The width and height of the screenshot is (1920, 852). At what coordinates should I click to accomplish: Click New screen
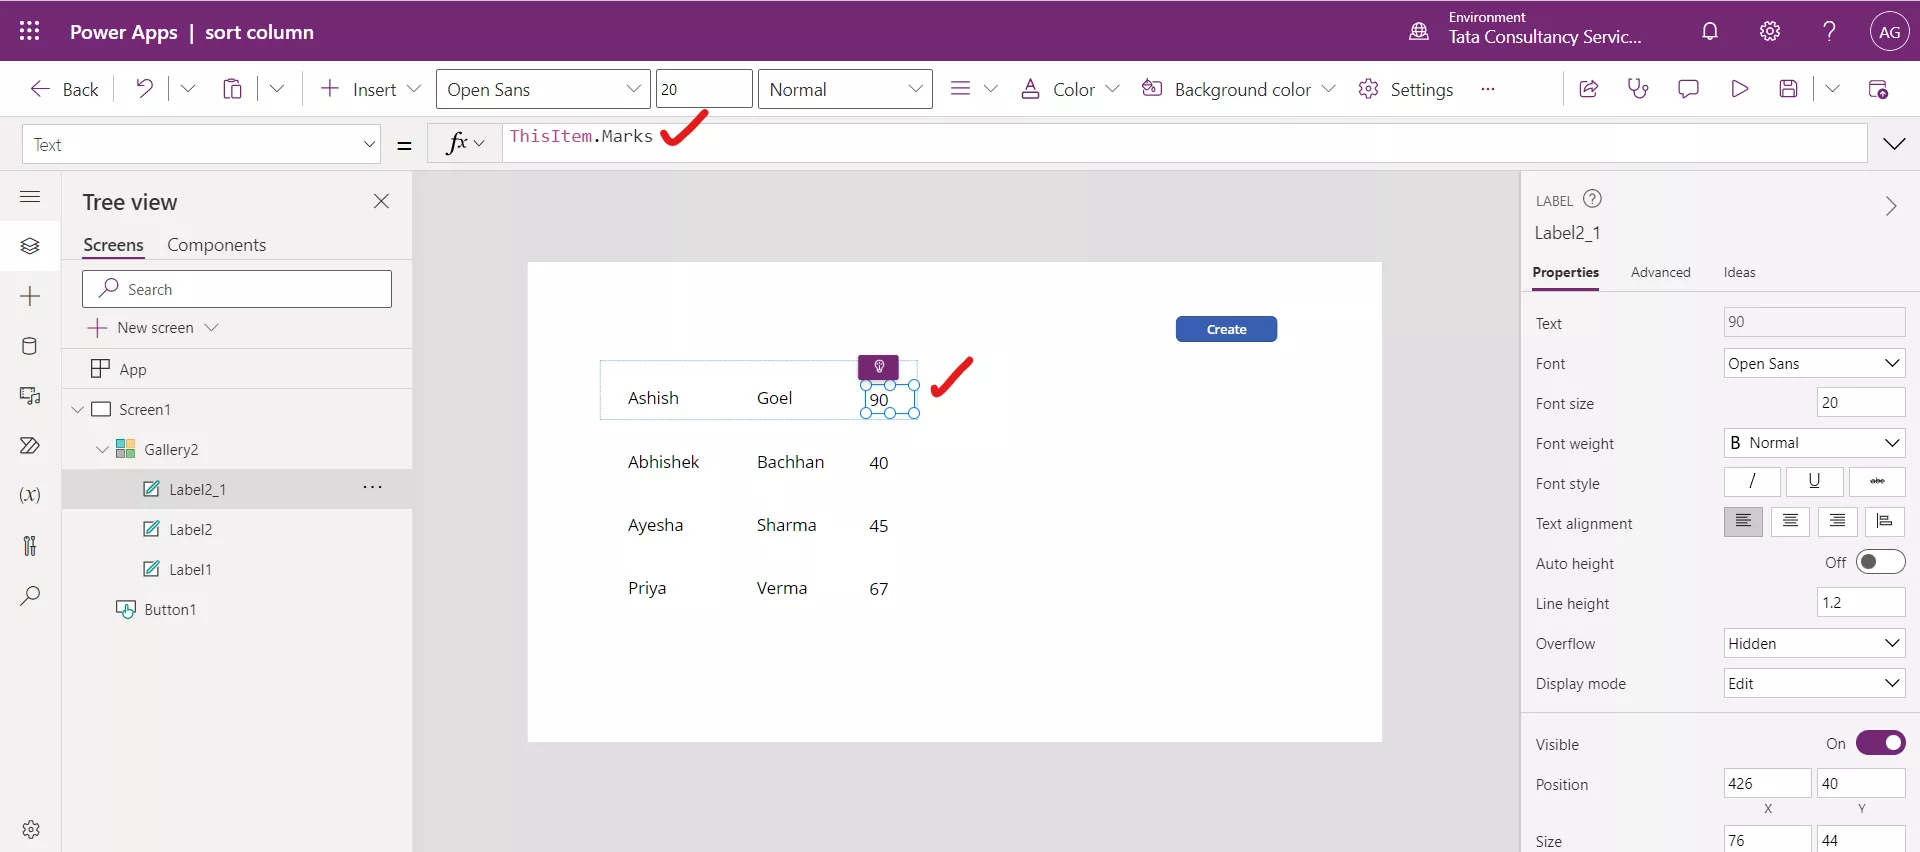pos(154,328)
